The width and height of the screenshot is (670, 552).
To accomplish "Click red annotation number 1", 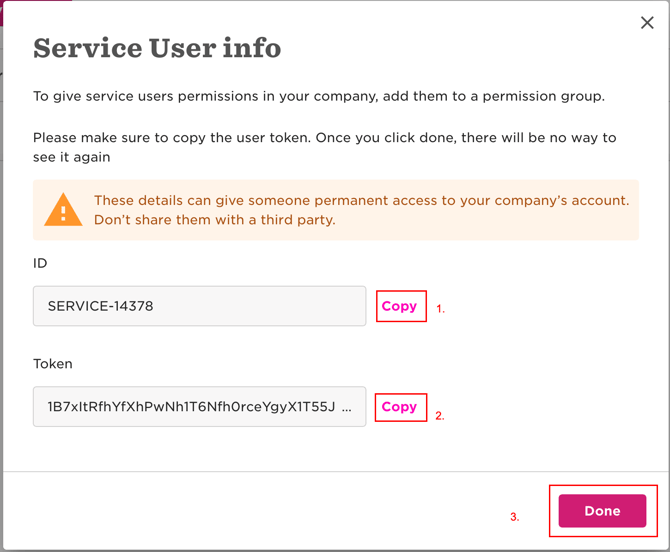I will 440,310.
